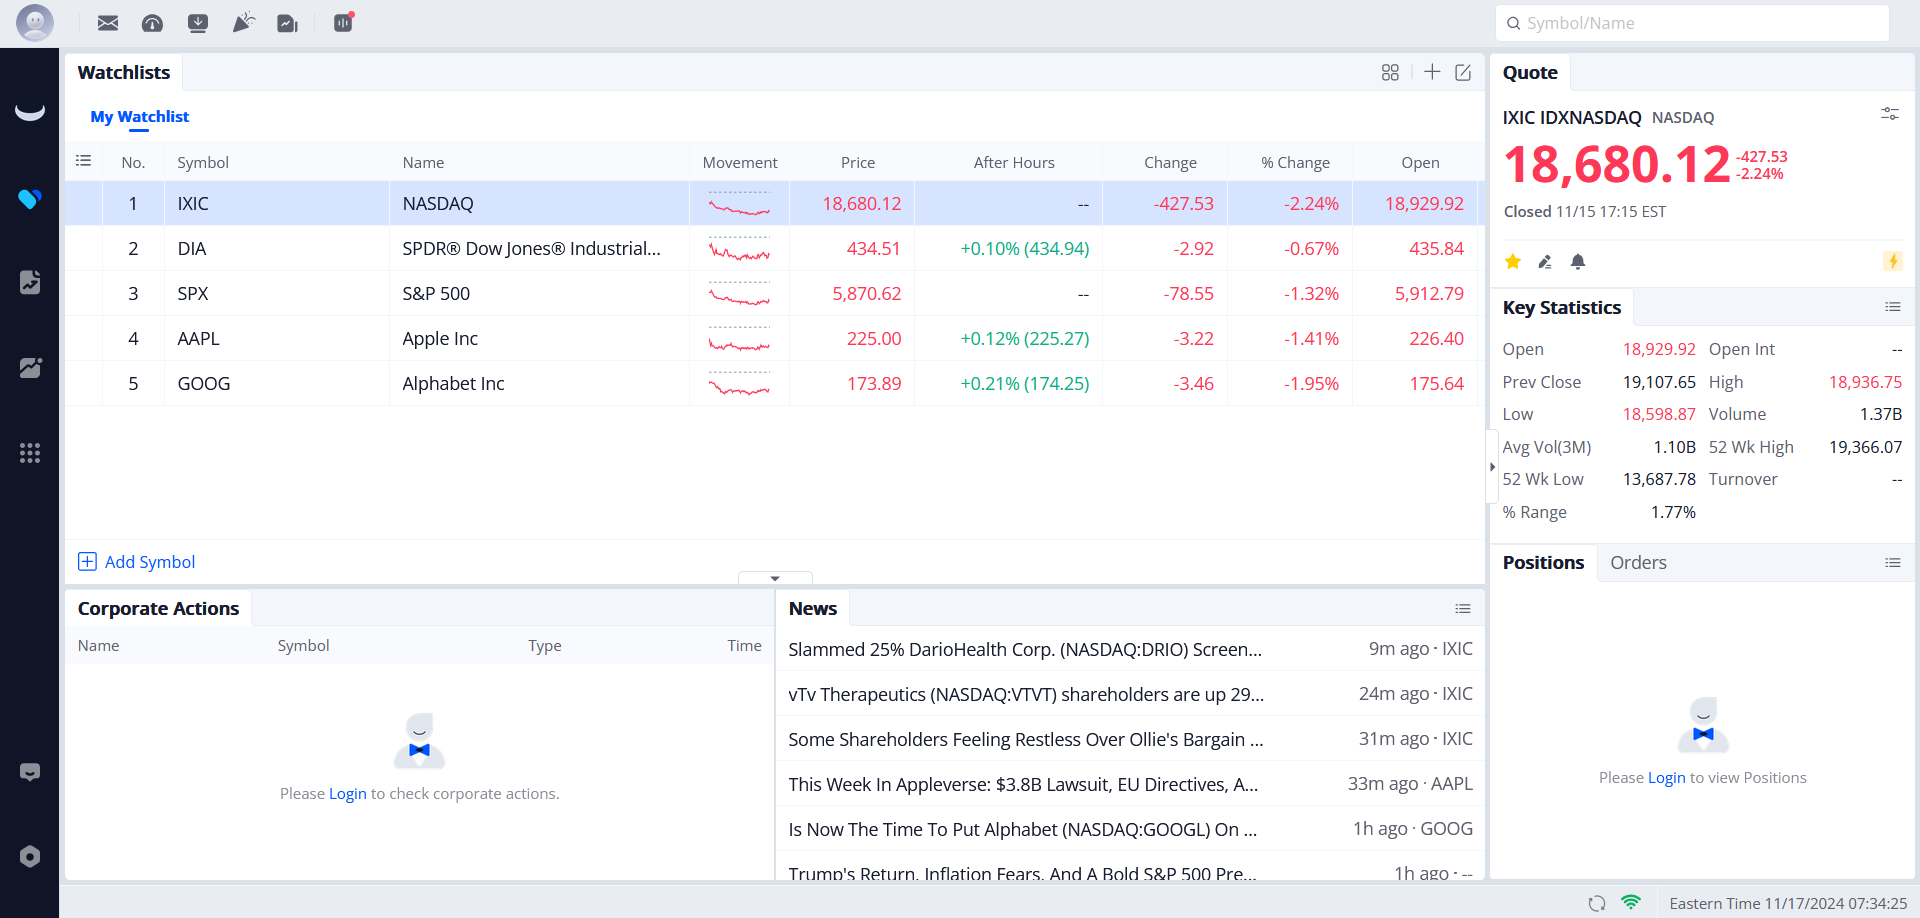Open the user profile avatar

pos(35,23)
